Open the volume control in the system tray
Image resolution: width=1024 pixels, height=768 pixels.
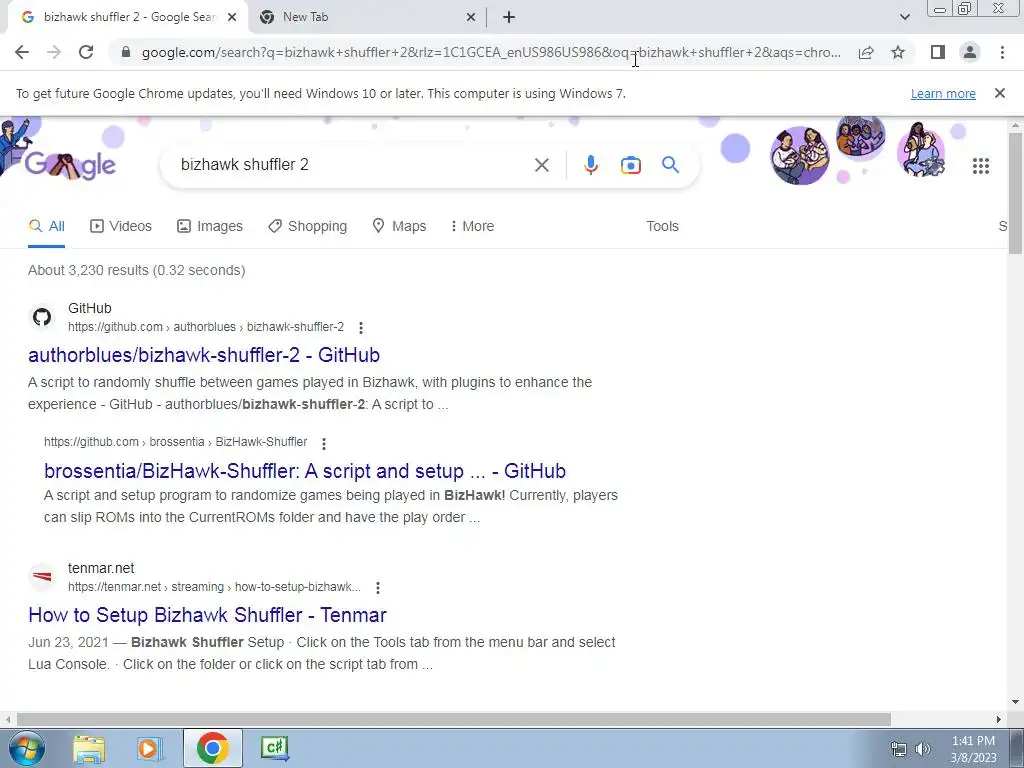pyautogui.click(x=923, y=749)
